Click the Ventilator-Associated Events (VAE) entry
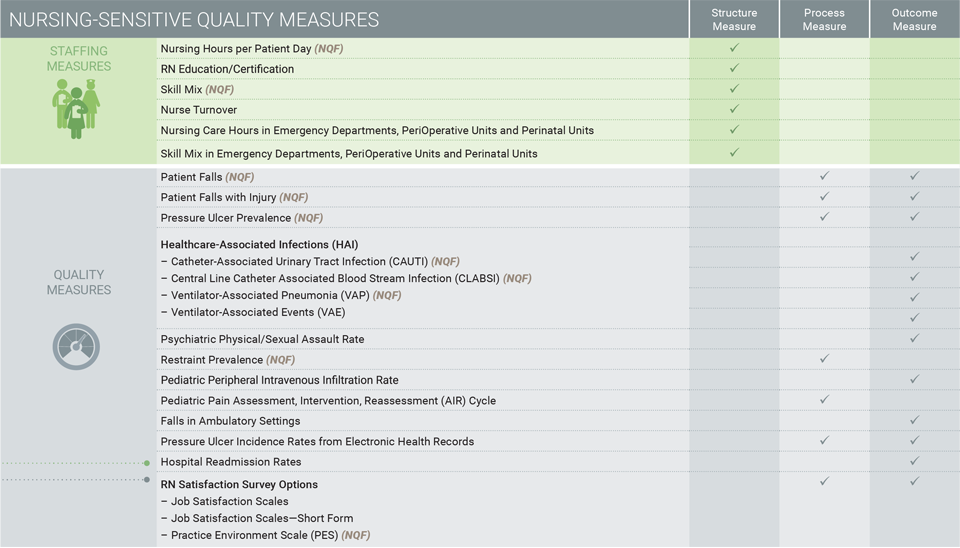This screenshot has height=548, width=960. (258, 312)
